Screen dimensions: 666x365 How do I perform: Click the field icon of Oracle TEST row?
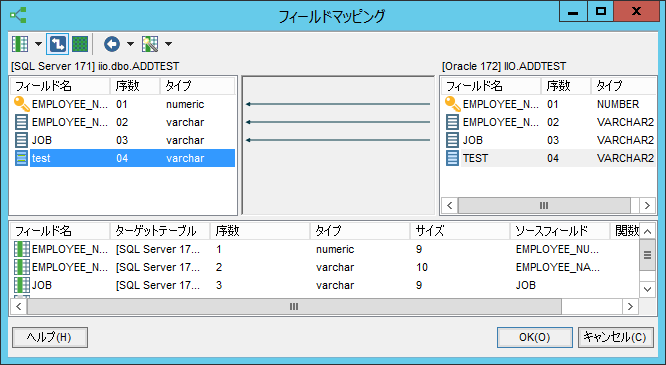tap(452, 158)
